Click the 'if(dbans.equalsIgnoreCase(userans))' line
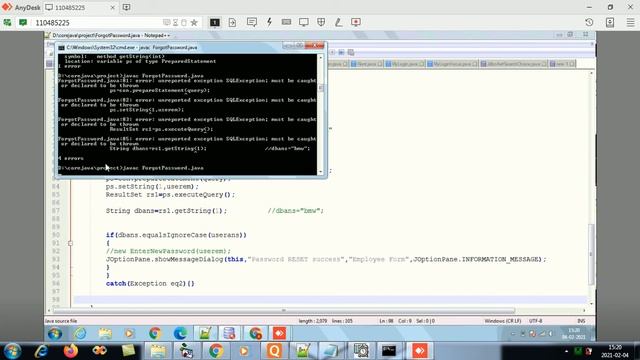This screenshot has width=640, height=360. pyautogui.click(x=176, y=235)
